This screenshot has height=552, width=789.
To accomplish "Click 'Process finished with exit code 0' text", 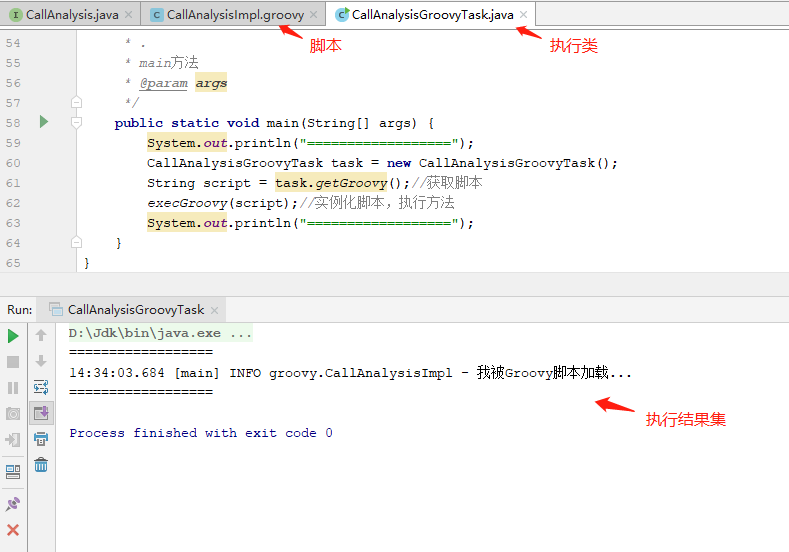I will pos(201,433).
